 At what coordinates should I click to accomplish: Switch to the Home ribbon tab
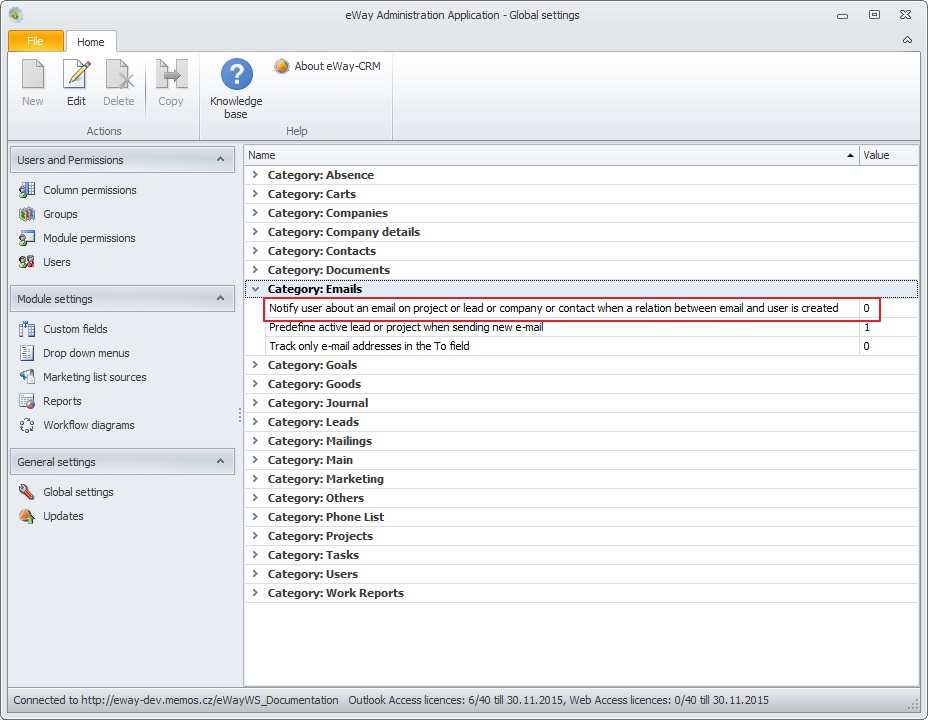click(x=91, y=41)
